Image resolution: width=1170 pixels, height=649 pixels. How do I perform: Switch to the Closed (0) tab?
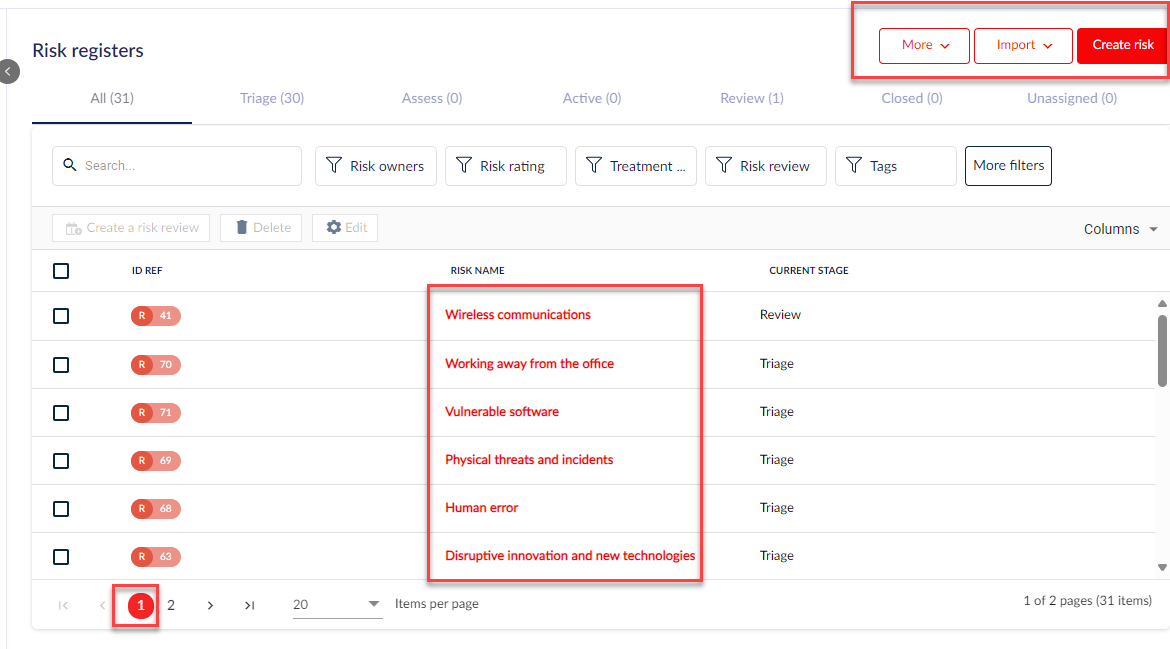pyautogui.click(x=912, y=98)
